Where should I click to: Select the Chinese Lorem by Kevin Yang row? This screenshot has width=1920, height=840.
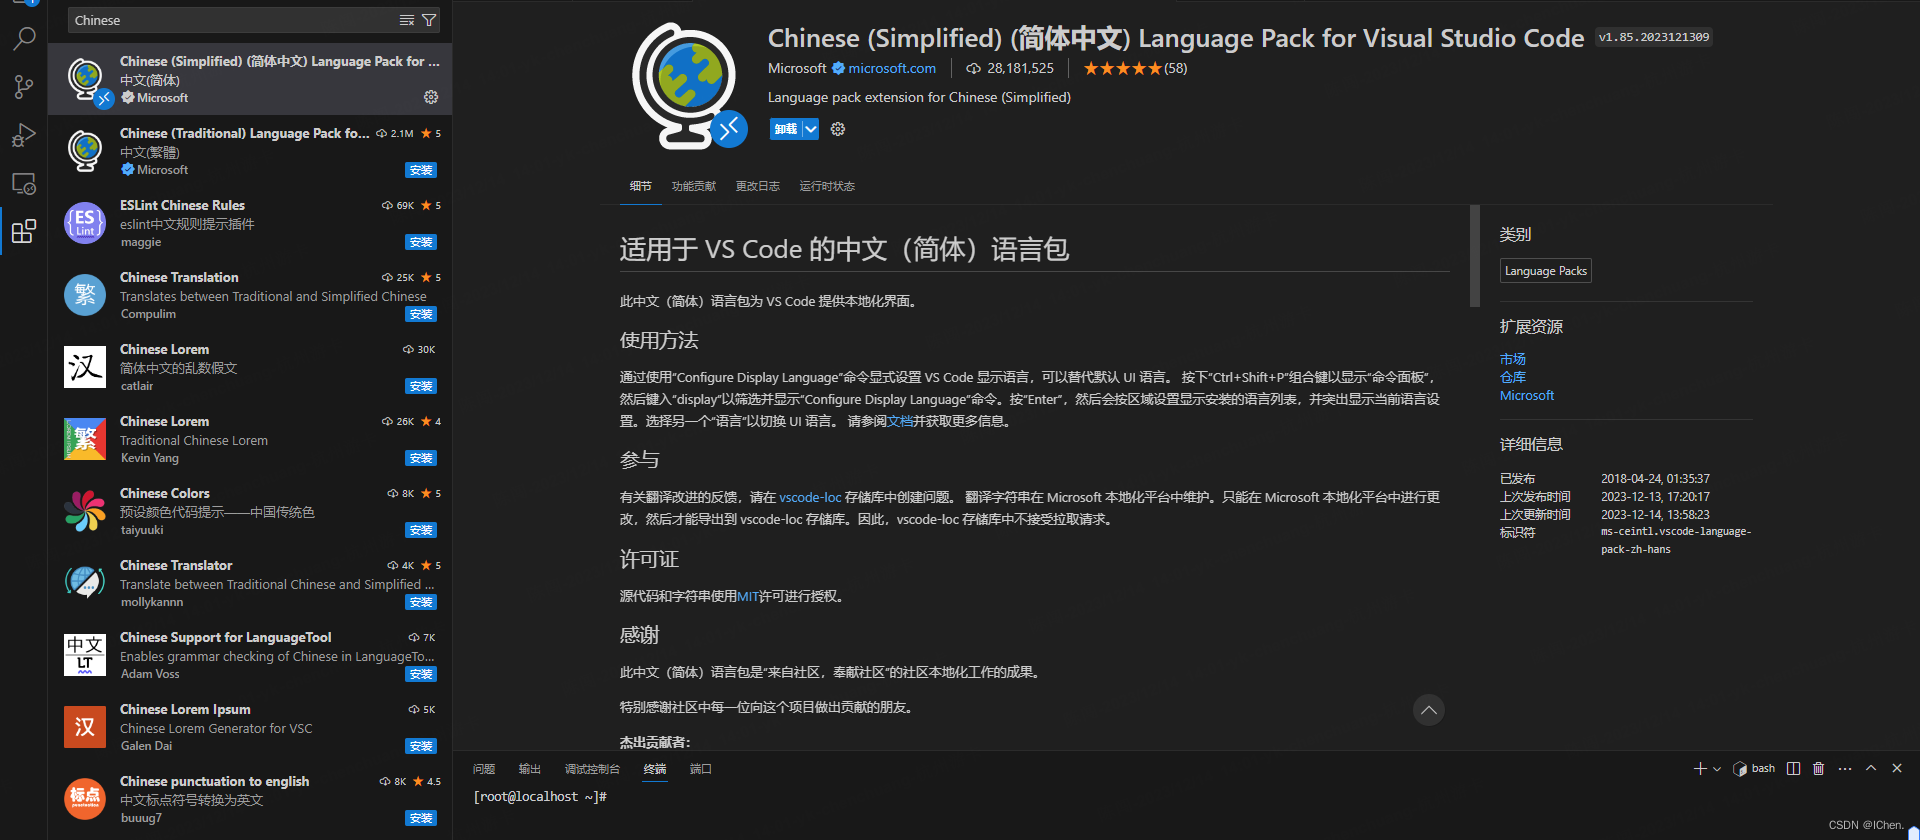tap(250, 439)
